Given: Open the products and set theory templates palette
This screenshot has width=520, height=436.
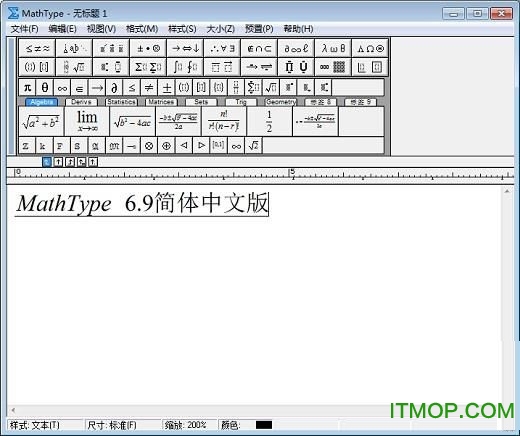Looking at the screenshot, I should (296, 67).
